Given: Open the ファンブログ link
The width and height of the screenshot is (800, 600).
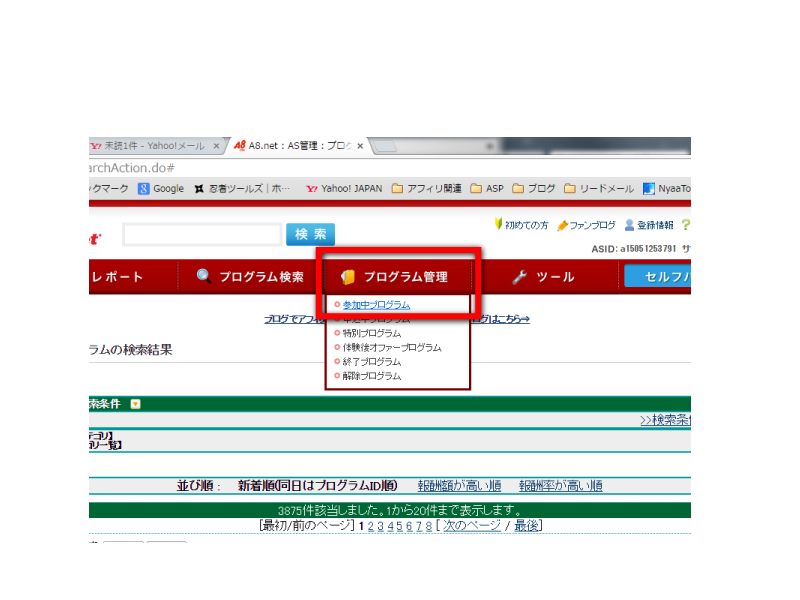Looking at the screenshot, I should pyautogui.click(x=586, y=225).
